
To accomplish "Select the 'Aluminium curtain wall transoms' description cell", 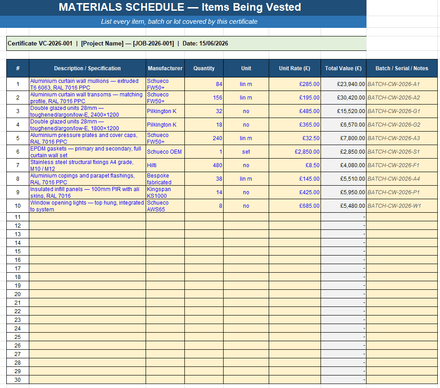I will pos(87,98).
